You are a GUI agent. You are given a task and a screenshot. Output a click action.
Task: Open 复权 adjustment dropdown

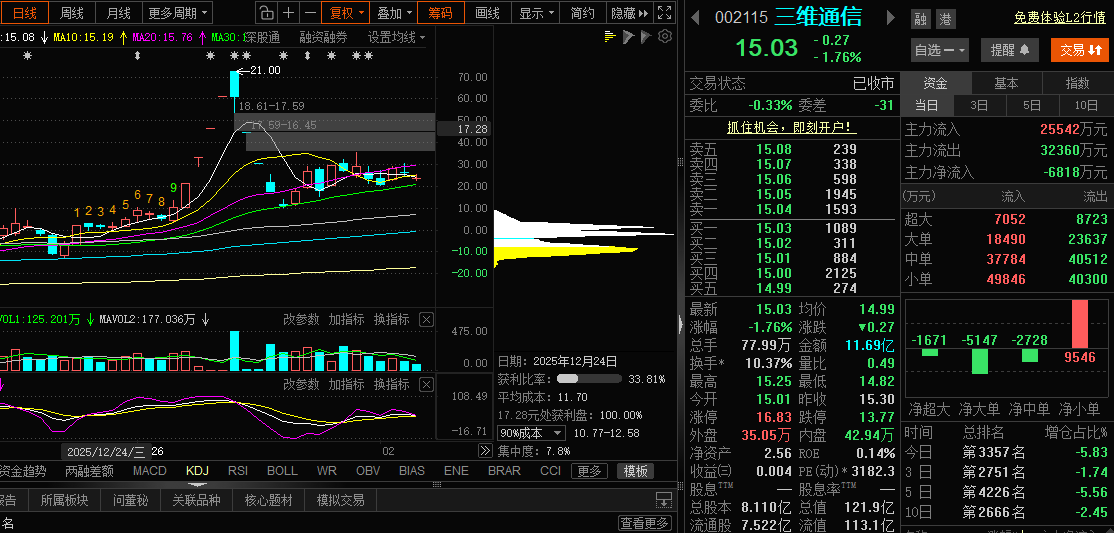coord(346,13)
